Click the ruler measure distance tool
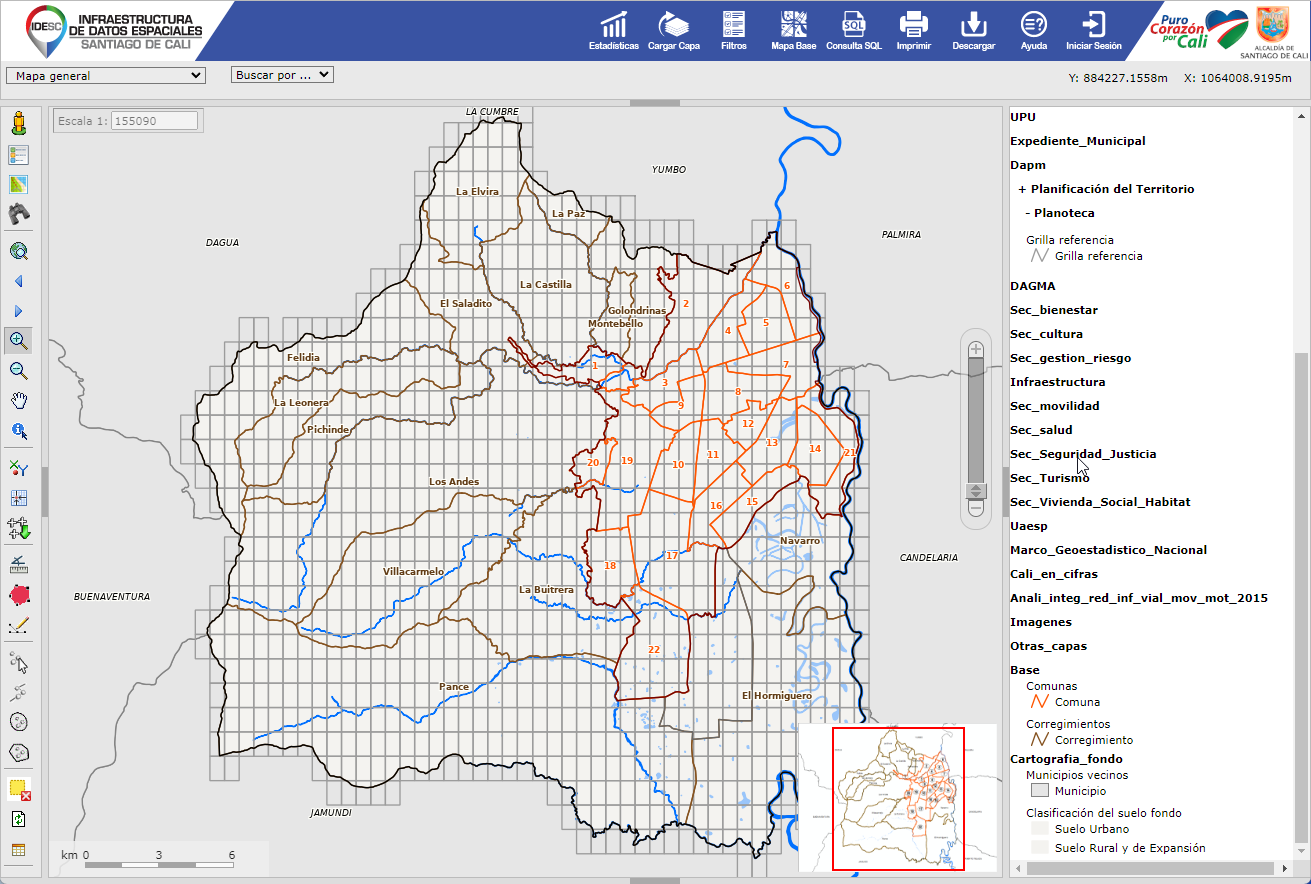This screenshot has height=884, width=1311. [x=18, y=564]
